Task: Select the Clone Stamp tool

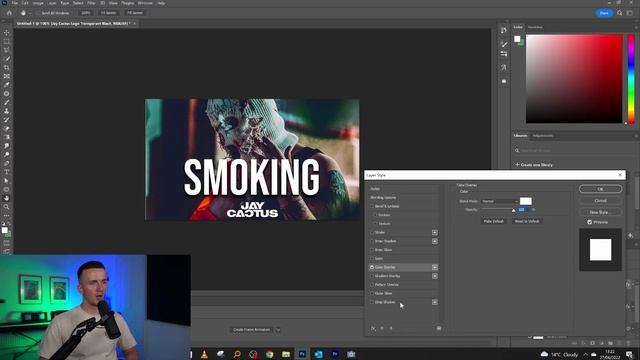Action: 7,111
